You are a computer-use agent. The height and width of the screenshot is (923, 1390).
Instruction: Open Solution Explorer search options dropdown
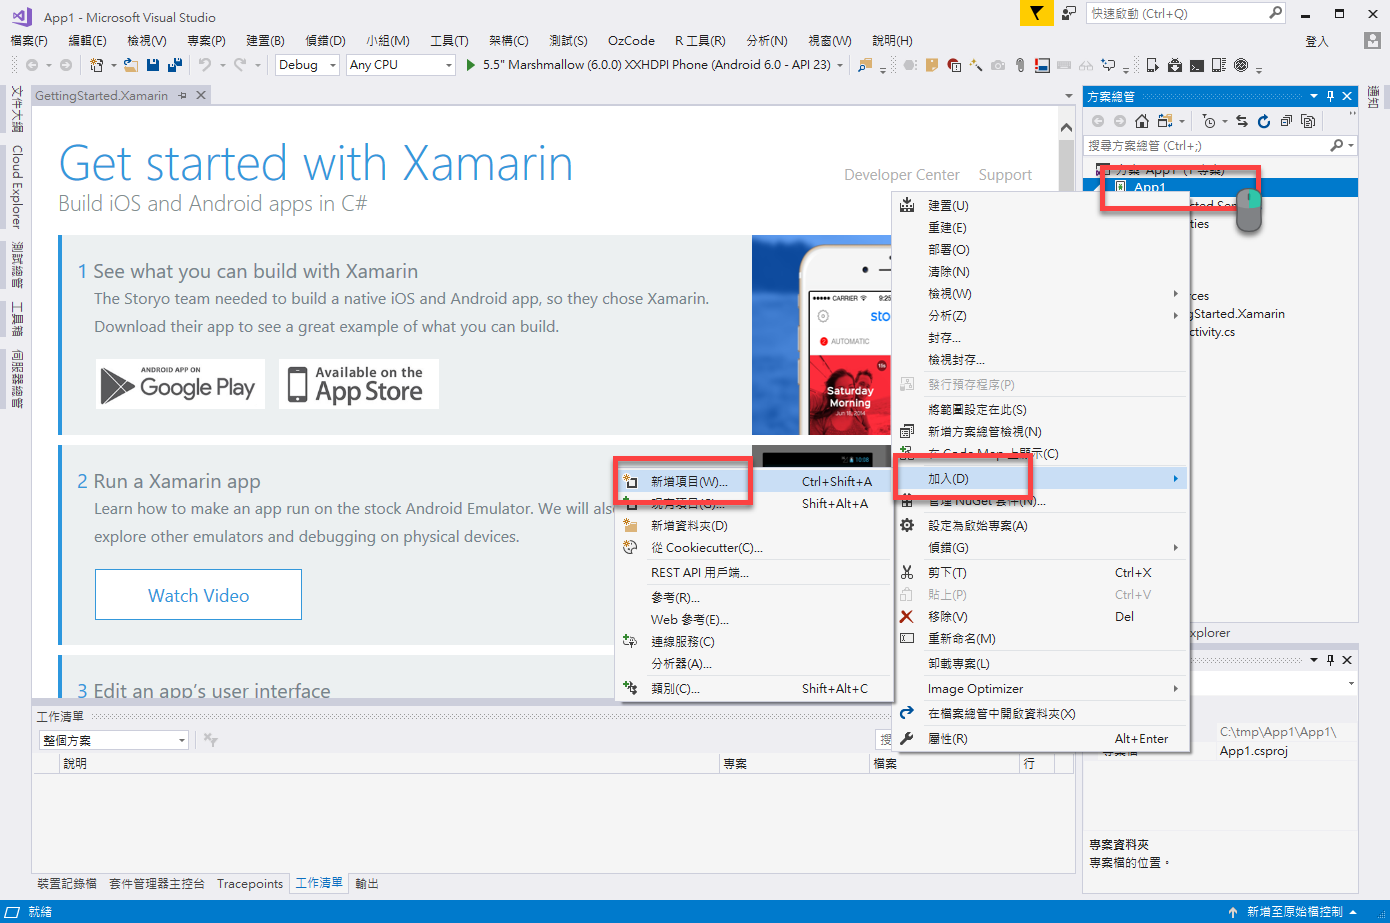(x=1351, y=146)
